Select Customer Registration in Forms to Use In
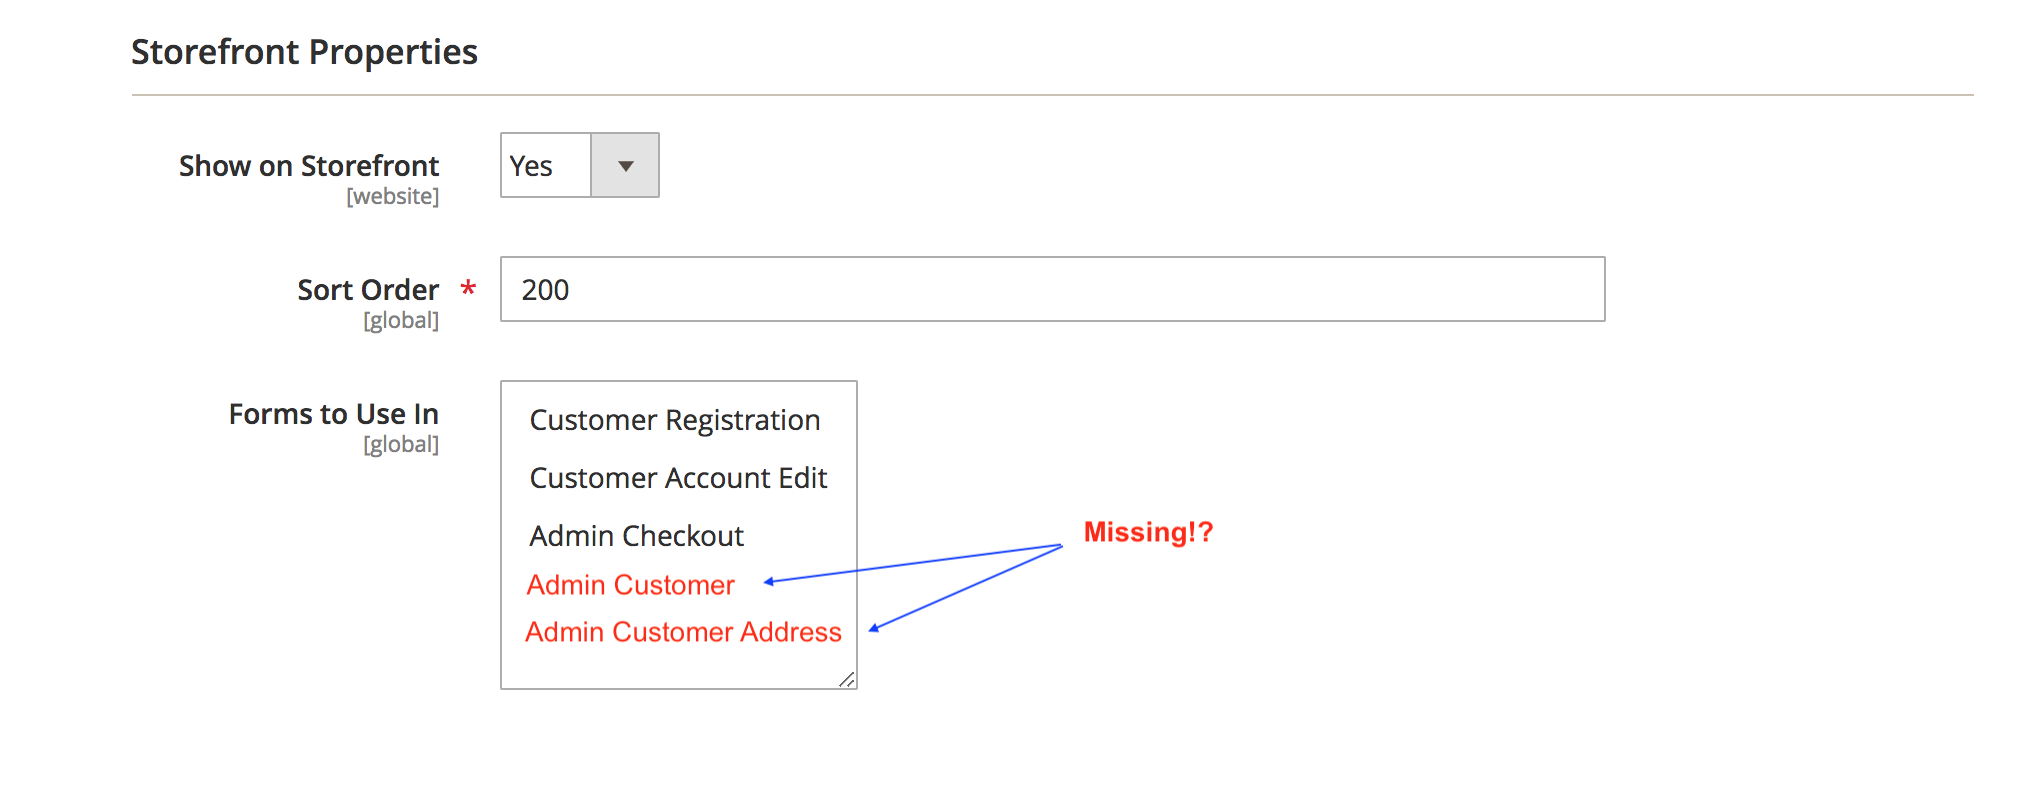 pyautogui.click(x=674, y=420)
